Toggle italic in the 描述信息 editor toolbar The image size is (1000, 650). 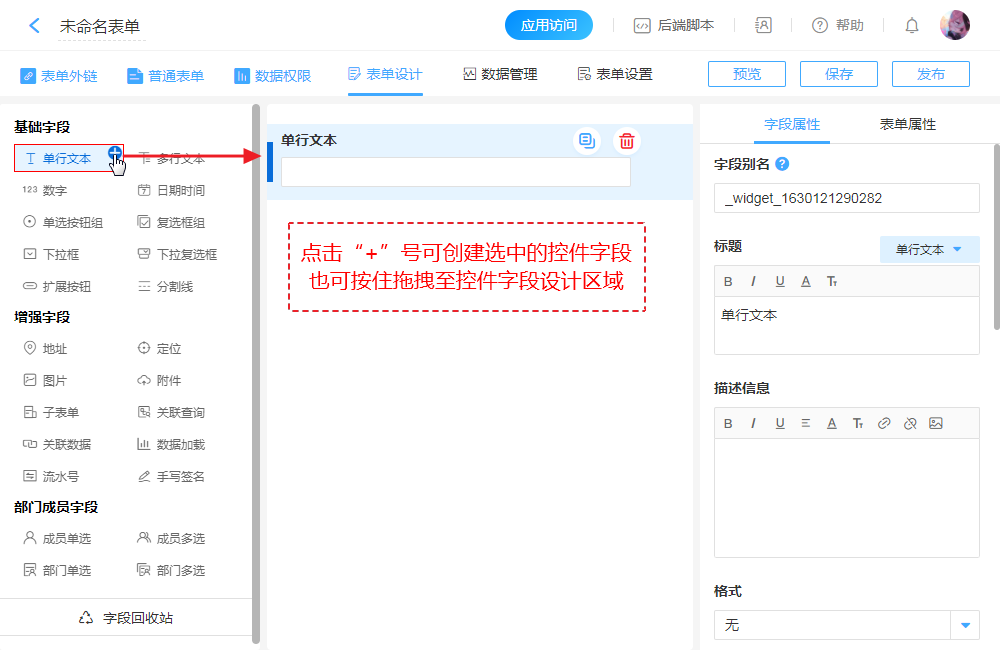click(x=754, y=423)
